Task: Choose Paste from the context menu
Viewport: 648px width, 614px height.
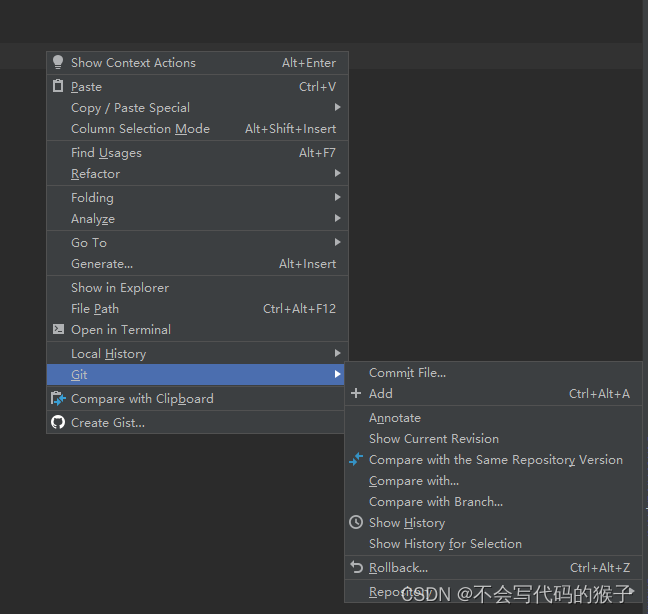Action: [x=197, y=86]
